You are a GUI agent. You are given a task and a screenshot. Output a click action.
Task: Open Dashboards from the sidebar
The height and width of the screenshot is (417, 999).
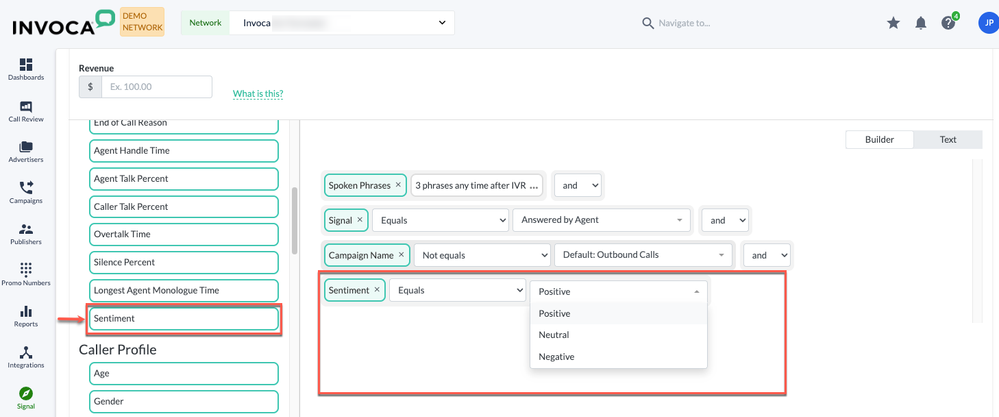click(26, 70)
